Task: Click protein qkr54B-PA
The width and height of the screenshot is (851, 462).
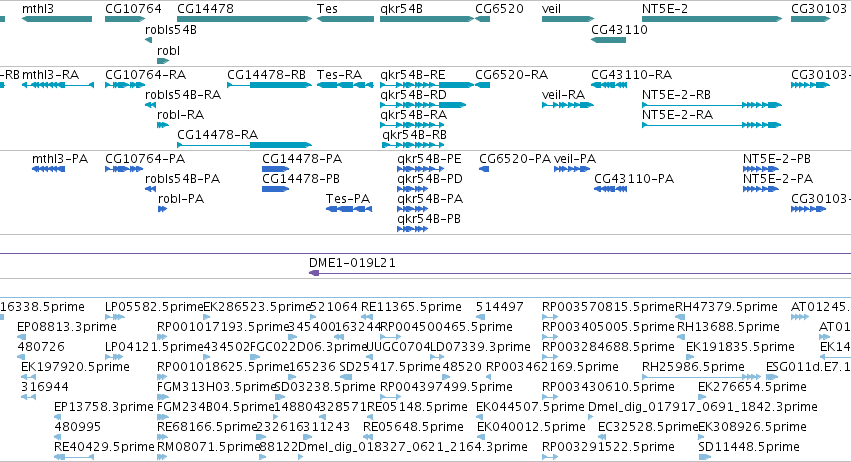Action: click(412, 209)
